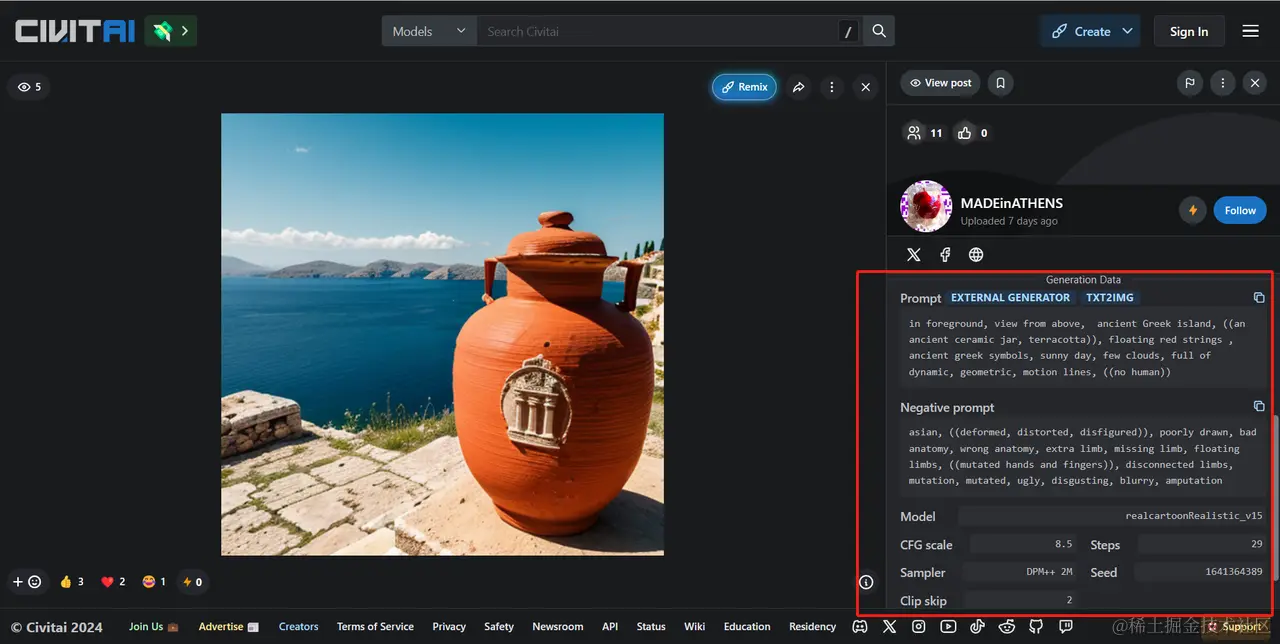1280x644 pixels.
Task: Open the YouTube footer icon
Action: pos(948,627)
